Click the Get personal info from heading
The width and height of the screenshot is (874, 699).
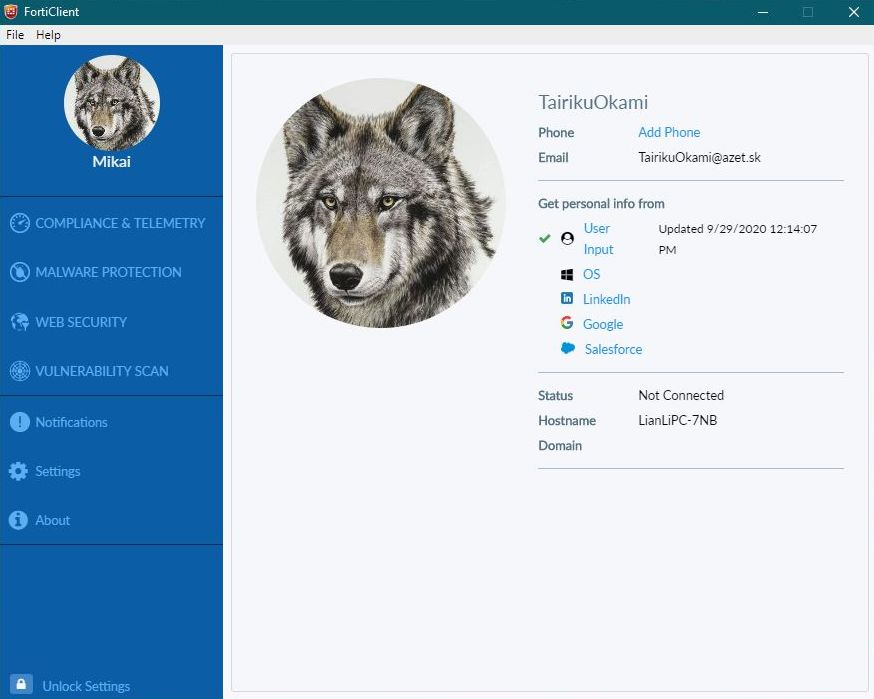pos(601,203)
